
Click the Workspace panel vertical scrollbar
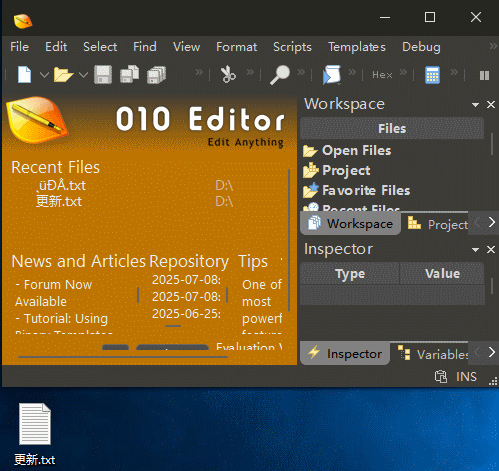pos(492,144)
